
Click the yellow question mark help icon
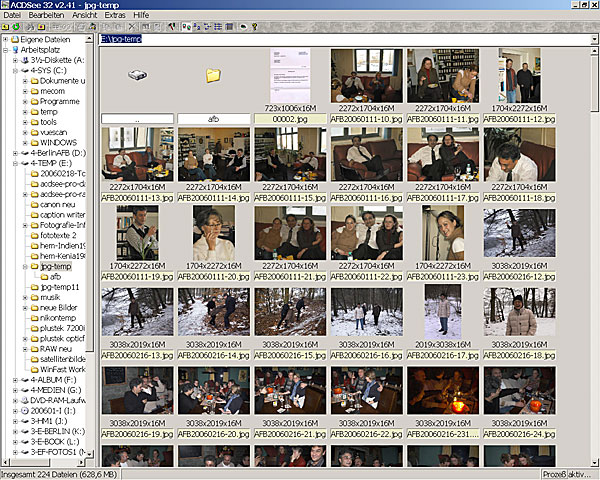(254, 26)
